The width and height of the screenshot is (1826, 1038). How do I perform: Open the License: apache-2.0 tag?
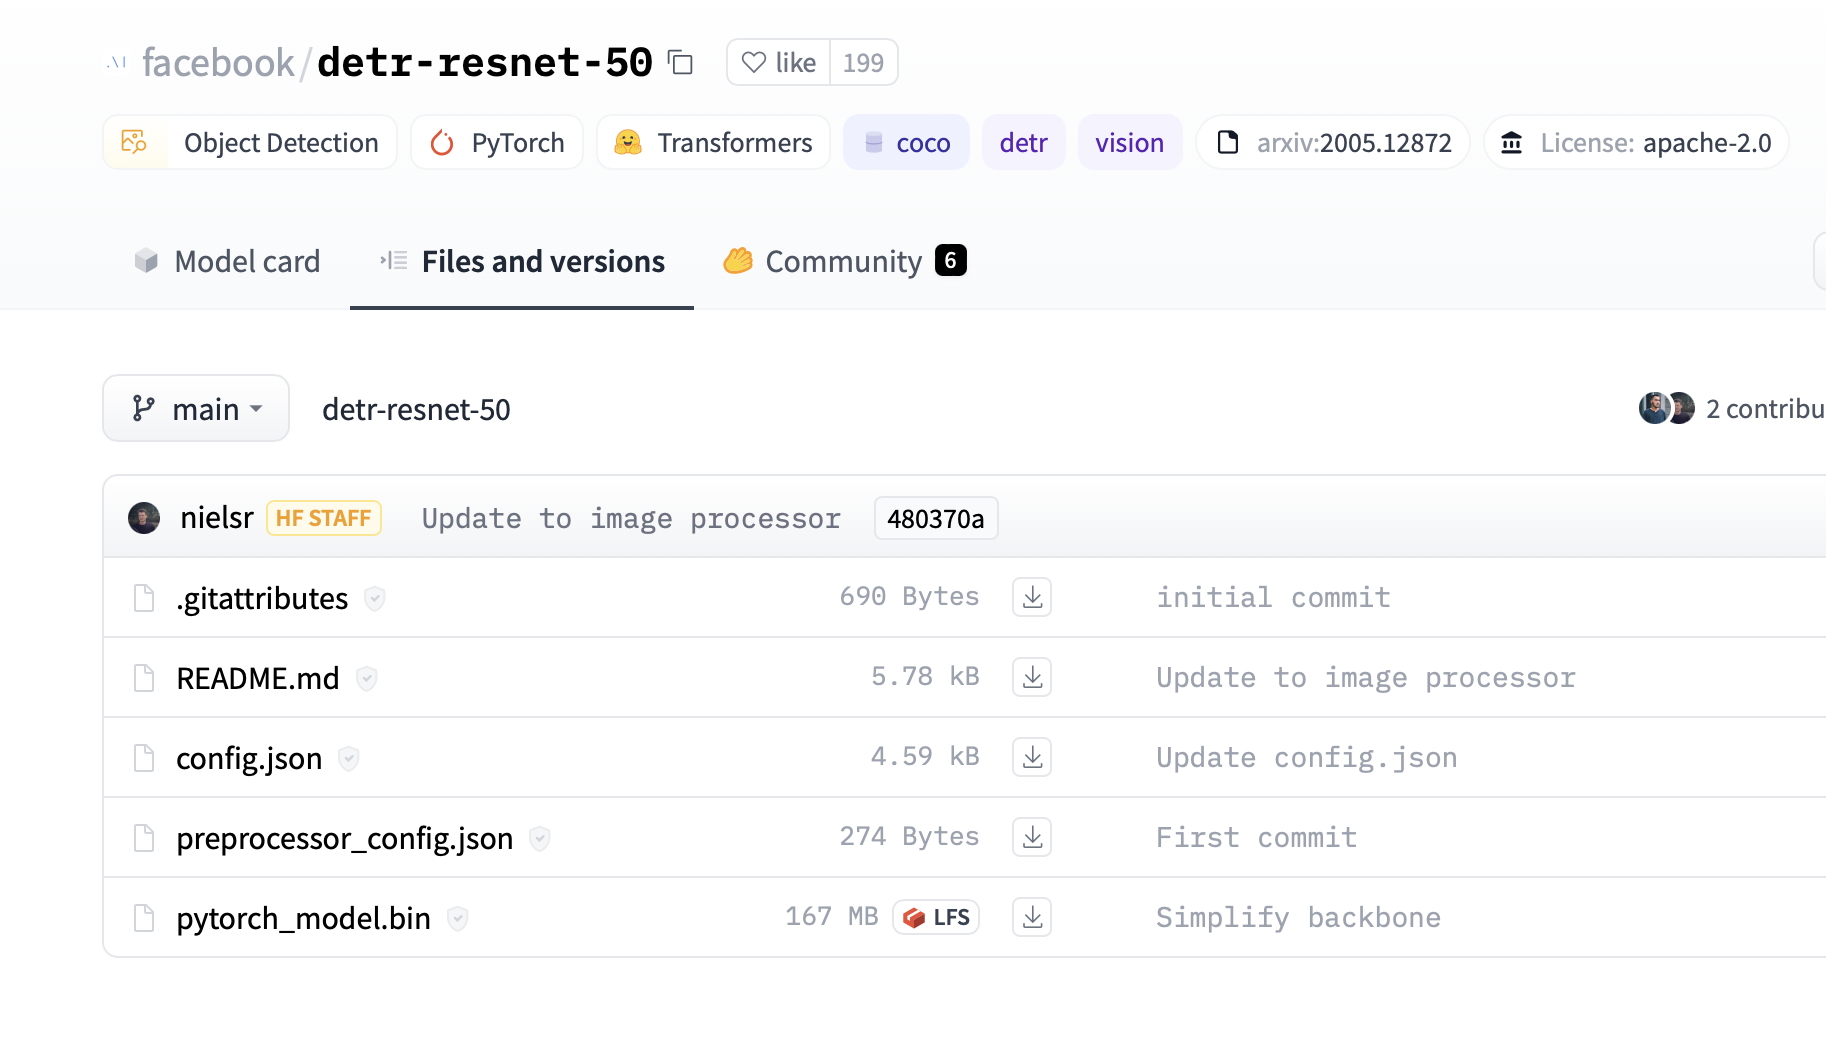point(1636,142)
